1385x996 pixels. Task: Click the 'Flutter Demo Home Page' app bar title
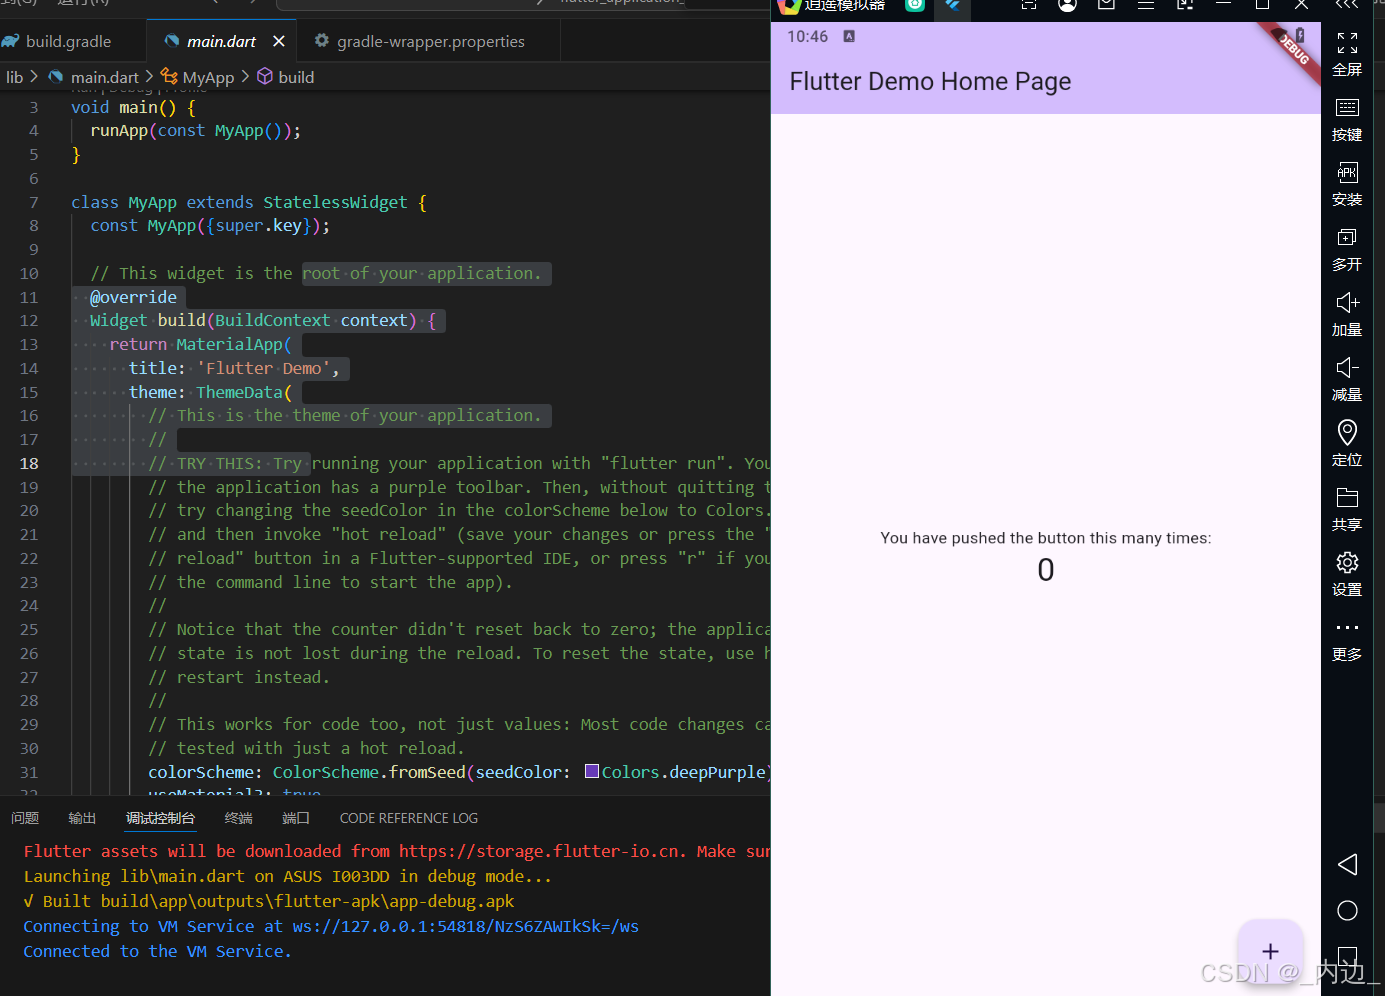930,81
